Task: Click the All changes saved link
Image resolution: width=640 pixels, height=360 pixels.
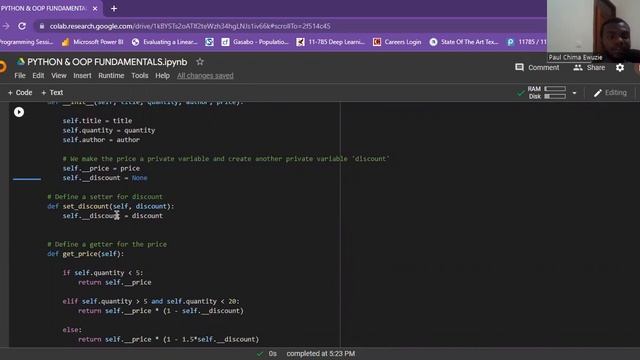Action: [205, 76]
